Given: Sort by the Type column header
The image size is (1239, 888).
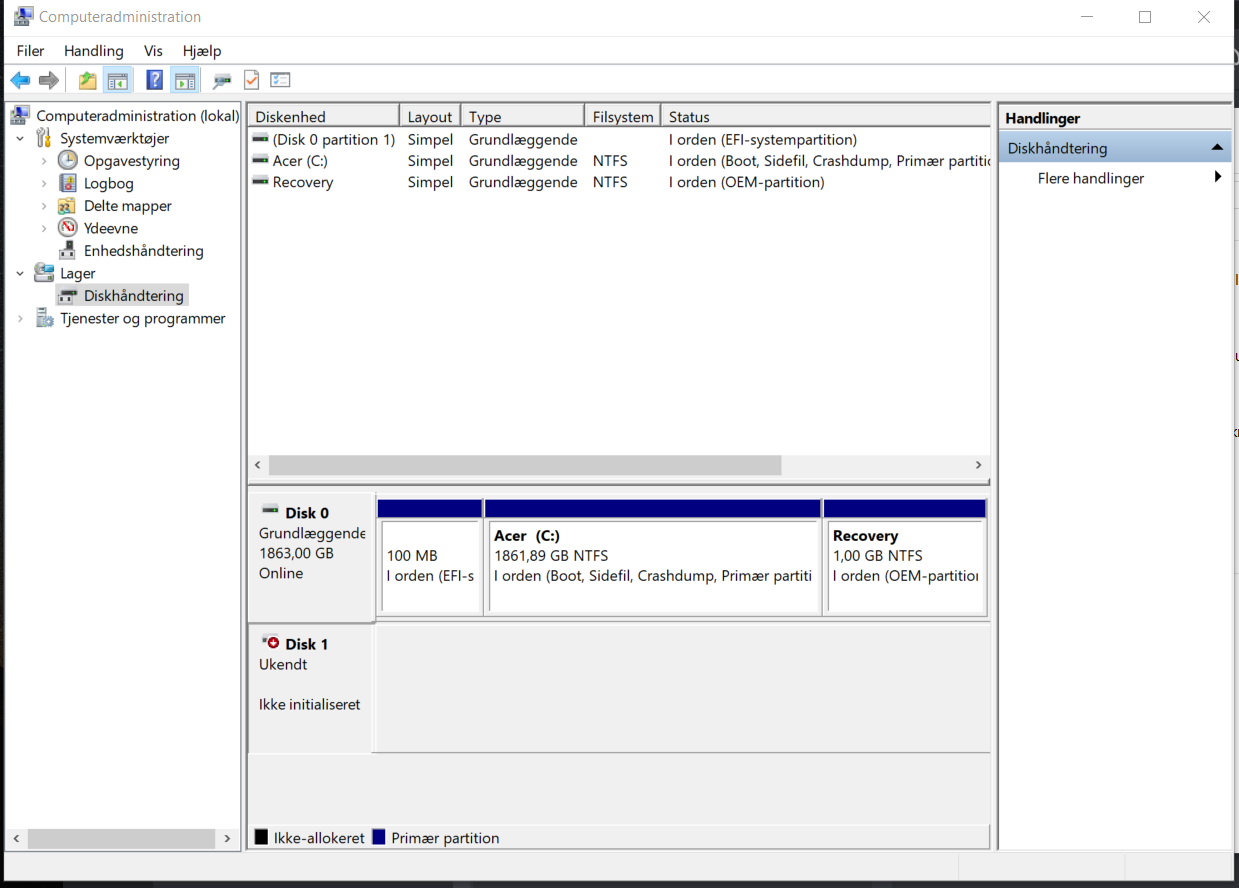Looking at the screenshot, I should pyautogui.click(x=522, y=117).
